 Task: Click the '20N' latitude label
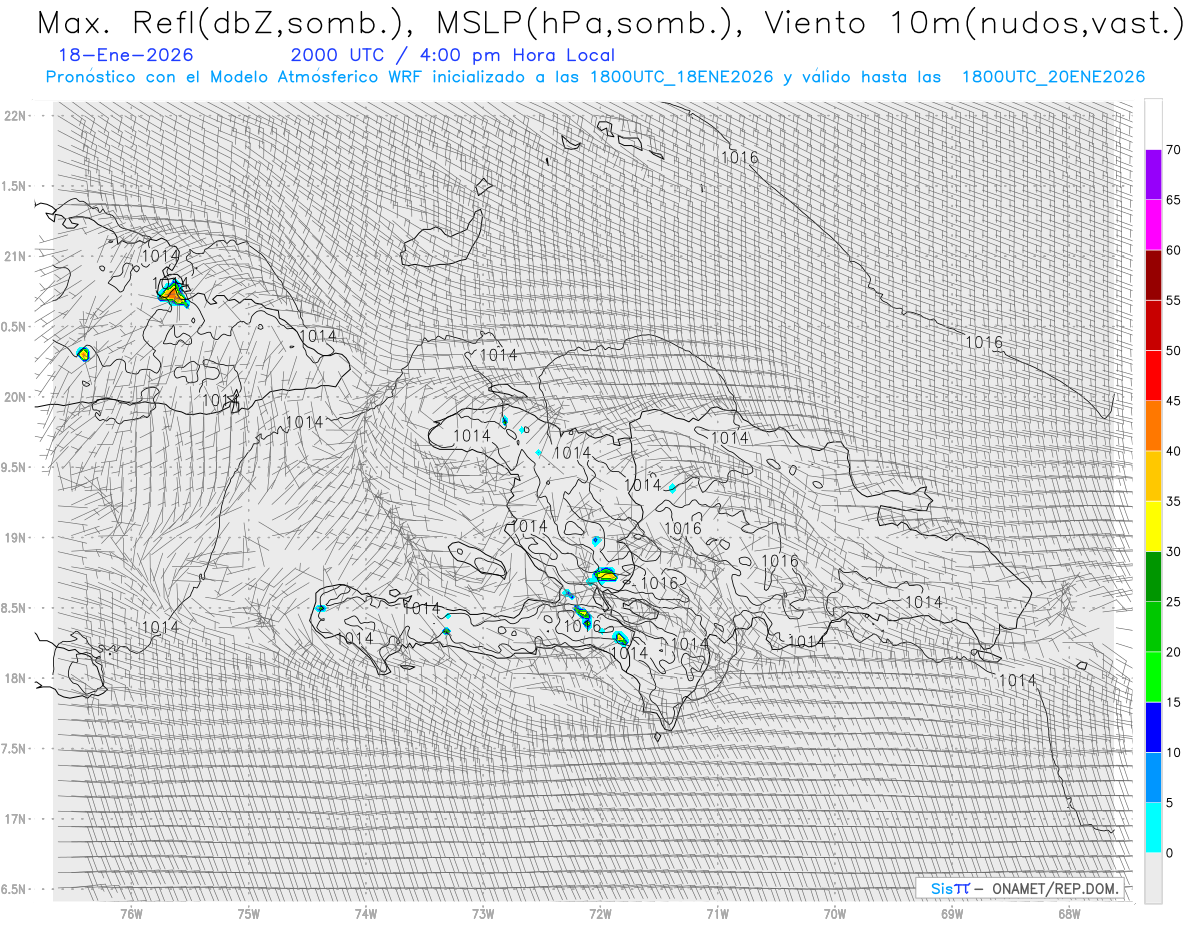pos(16,397)
